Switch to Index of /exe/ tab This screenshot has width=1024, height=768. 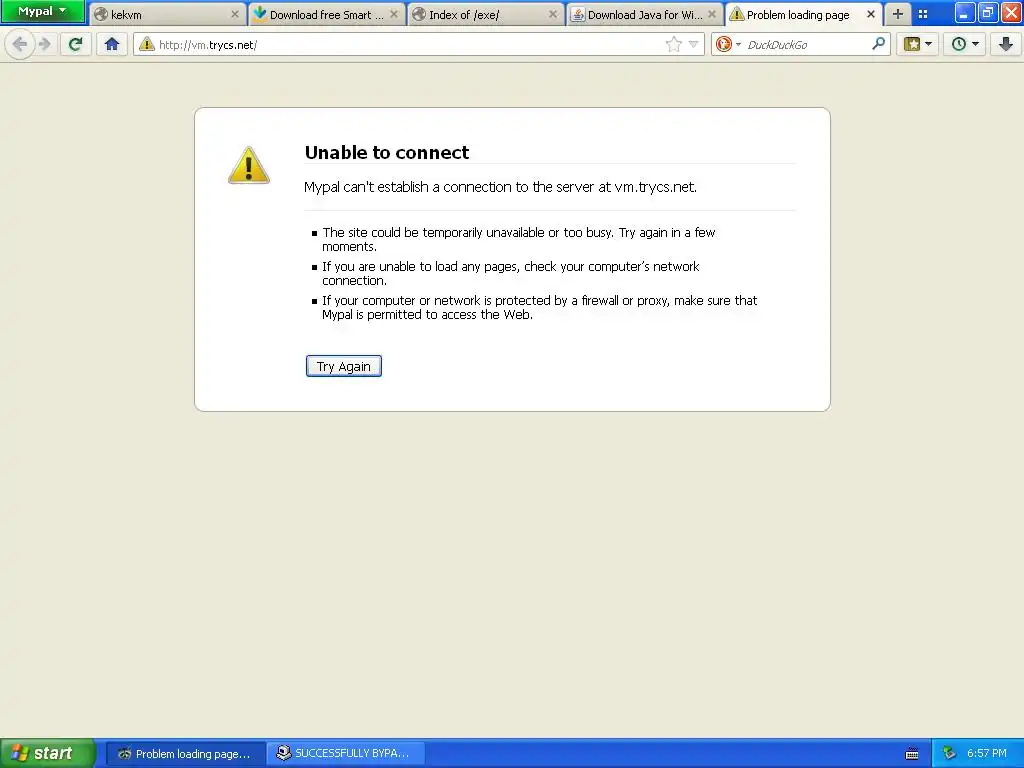coord(486,14)
